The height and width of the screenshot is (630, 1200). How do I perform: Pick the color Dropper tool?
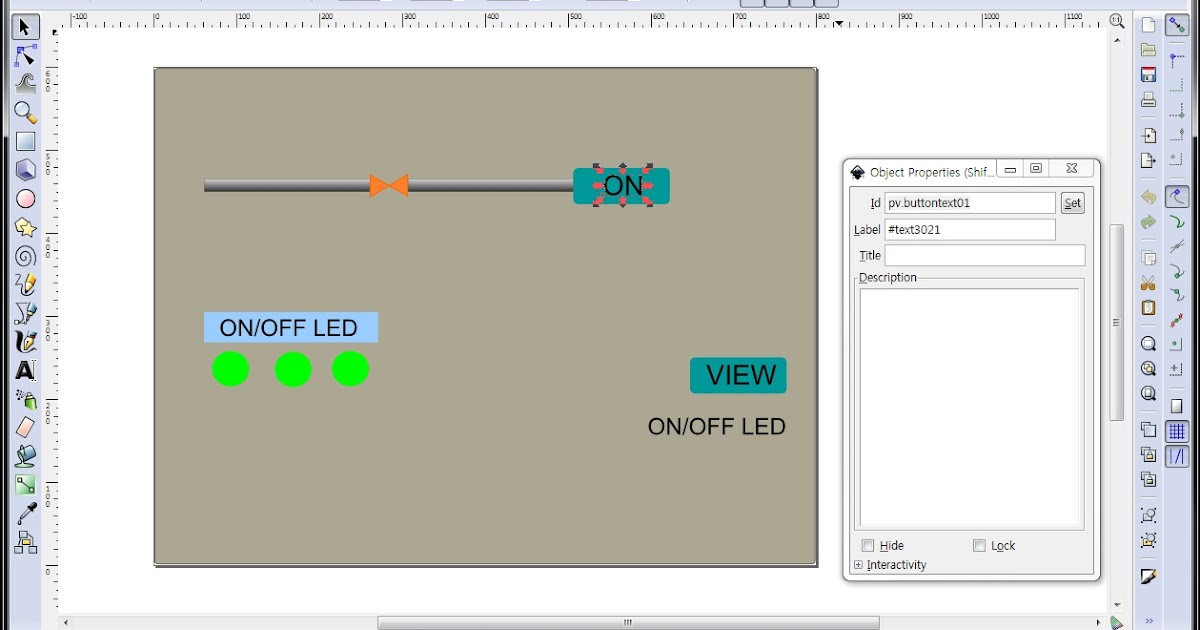(x=25, y=510)
